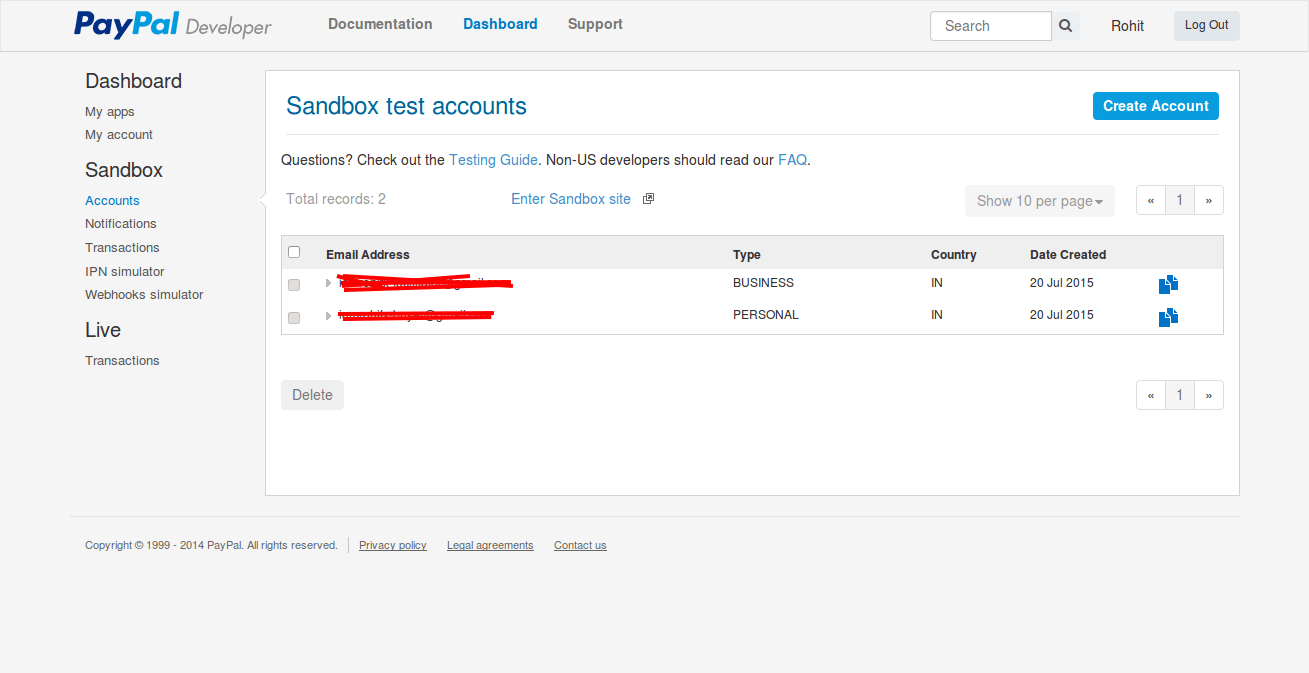Click the PERSONAL type cell
Screen dimensions: 1309x673
[x=766, y=315]
